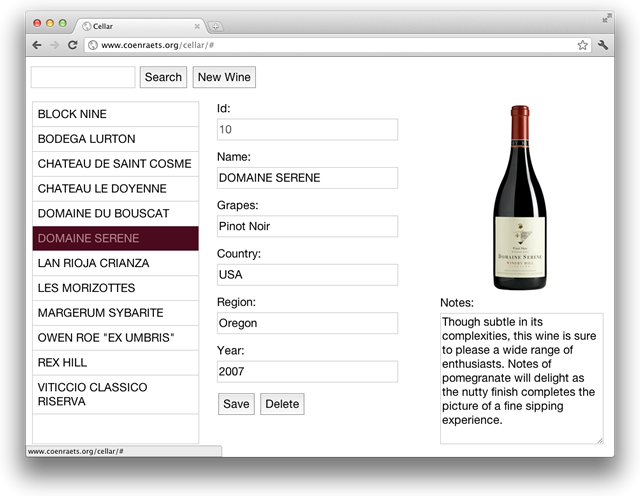Select OWEN ROE "EX UMBRIS" entry
640x496 pixels.
116,338
